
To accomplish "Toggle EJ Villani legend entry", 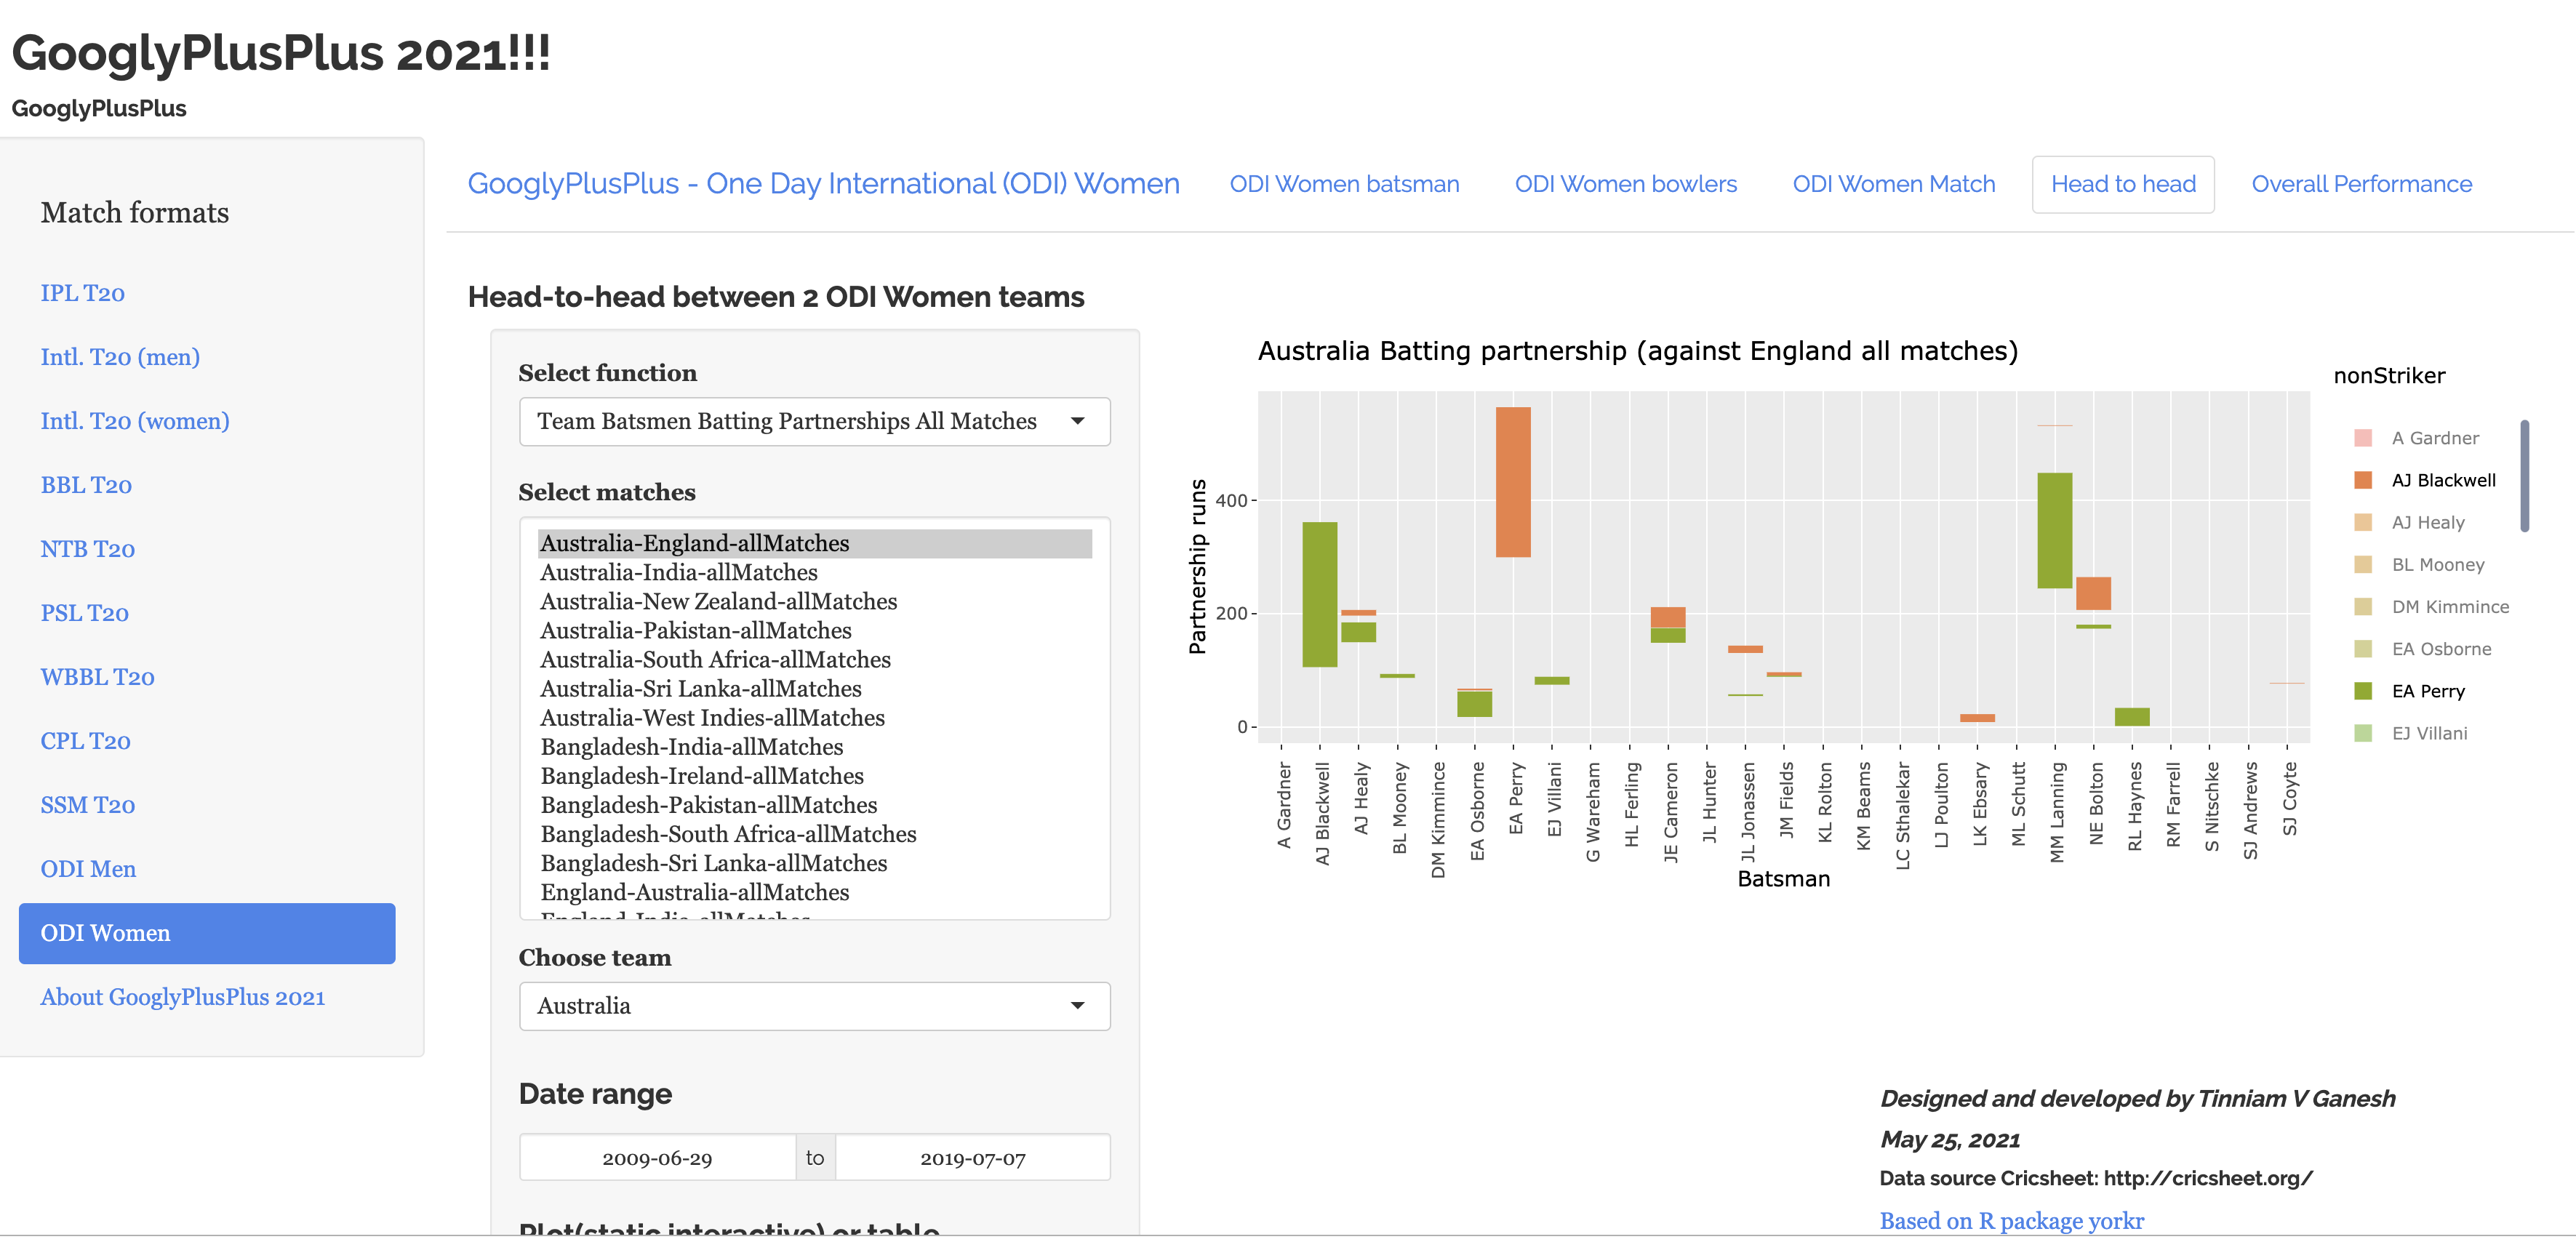I will [2429, 733].
